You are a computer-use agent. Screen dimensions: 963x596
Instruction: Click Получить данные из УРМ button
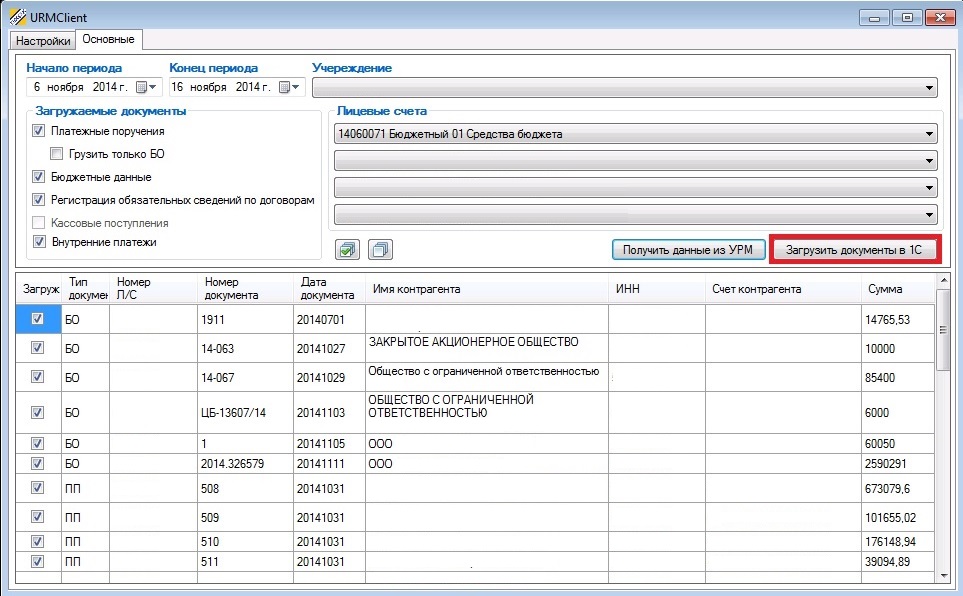[x=688, y=249]
